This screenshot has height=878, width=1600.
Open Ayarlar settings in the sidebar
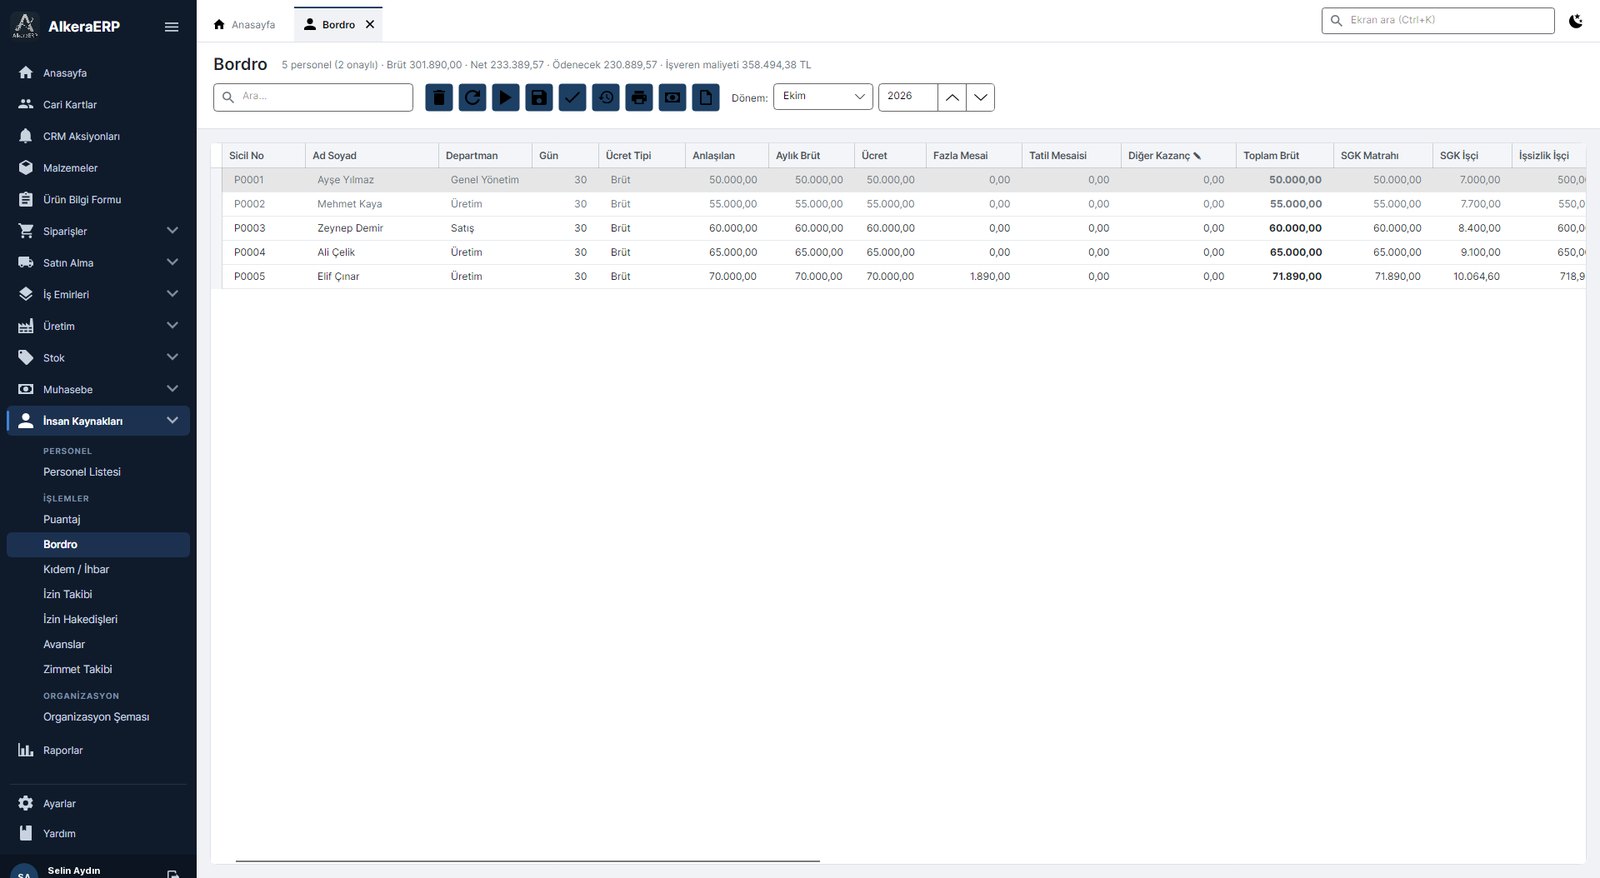98,803
